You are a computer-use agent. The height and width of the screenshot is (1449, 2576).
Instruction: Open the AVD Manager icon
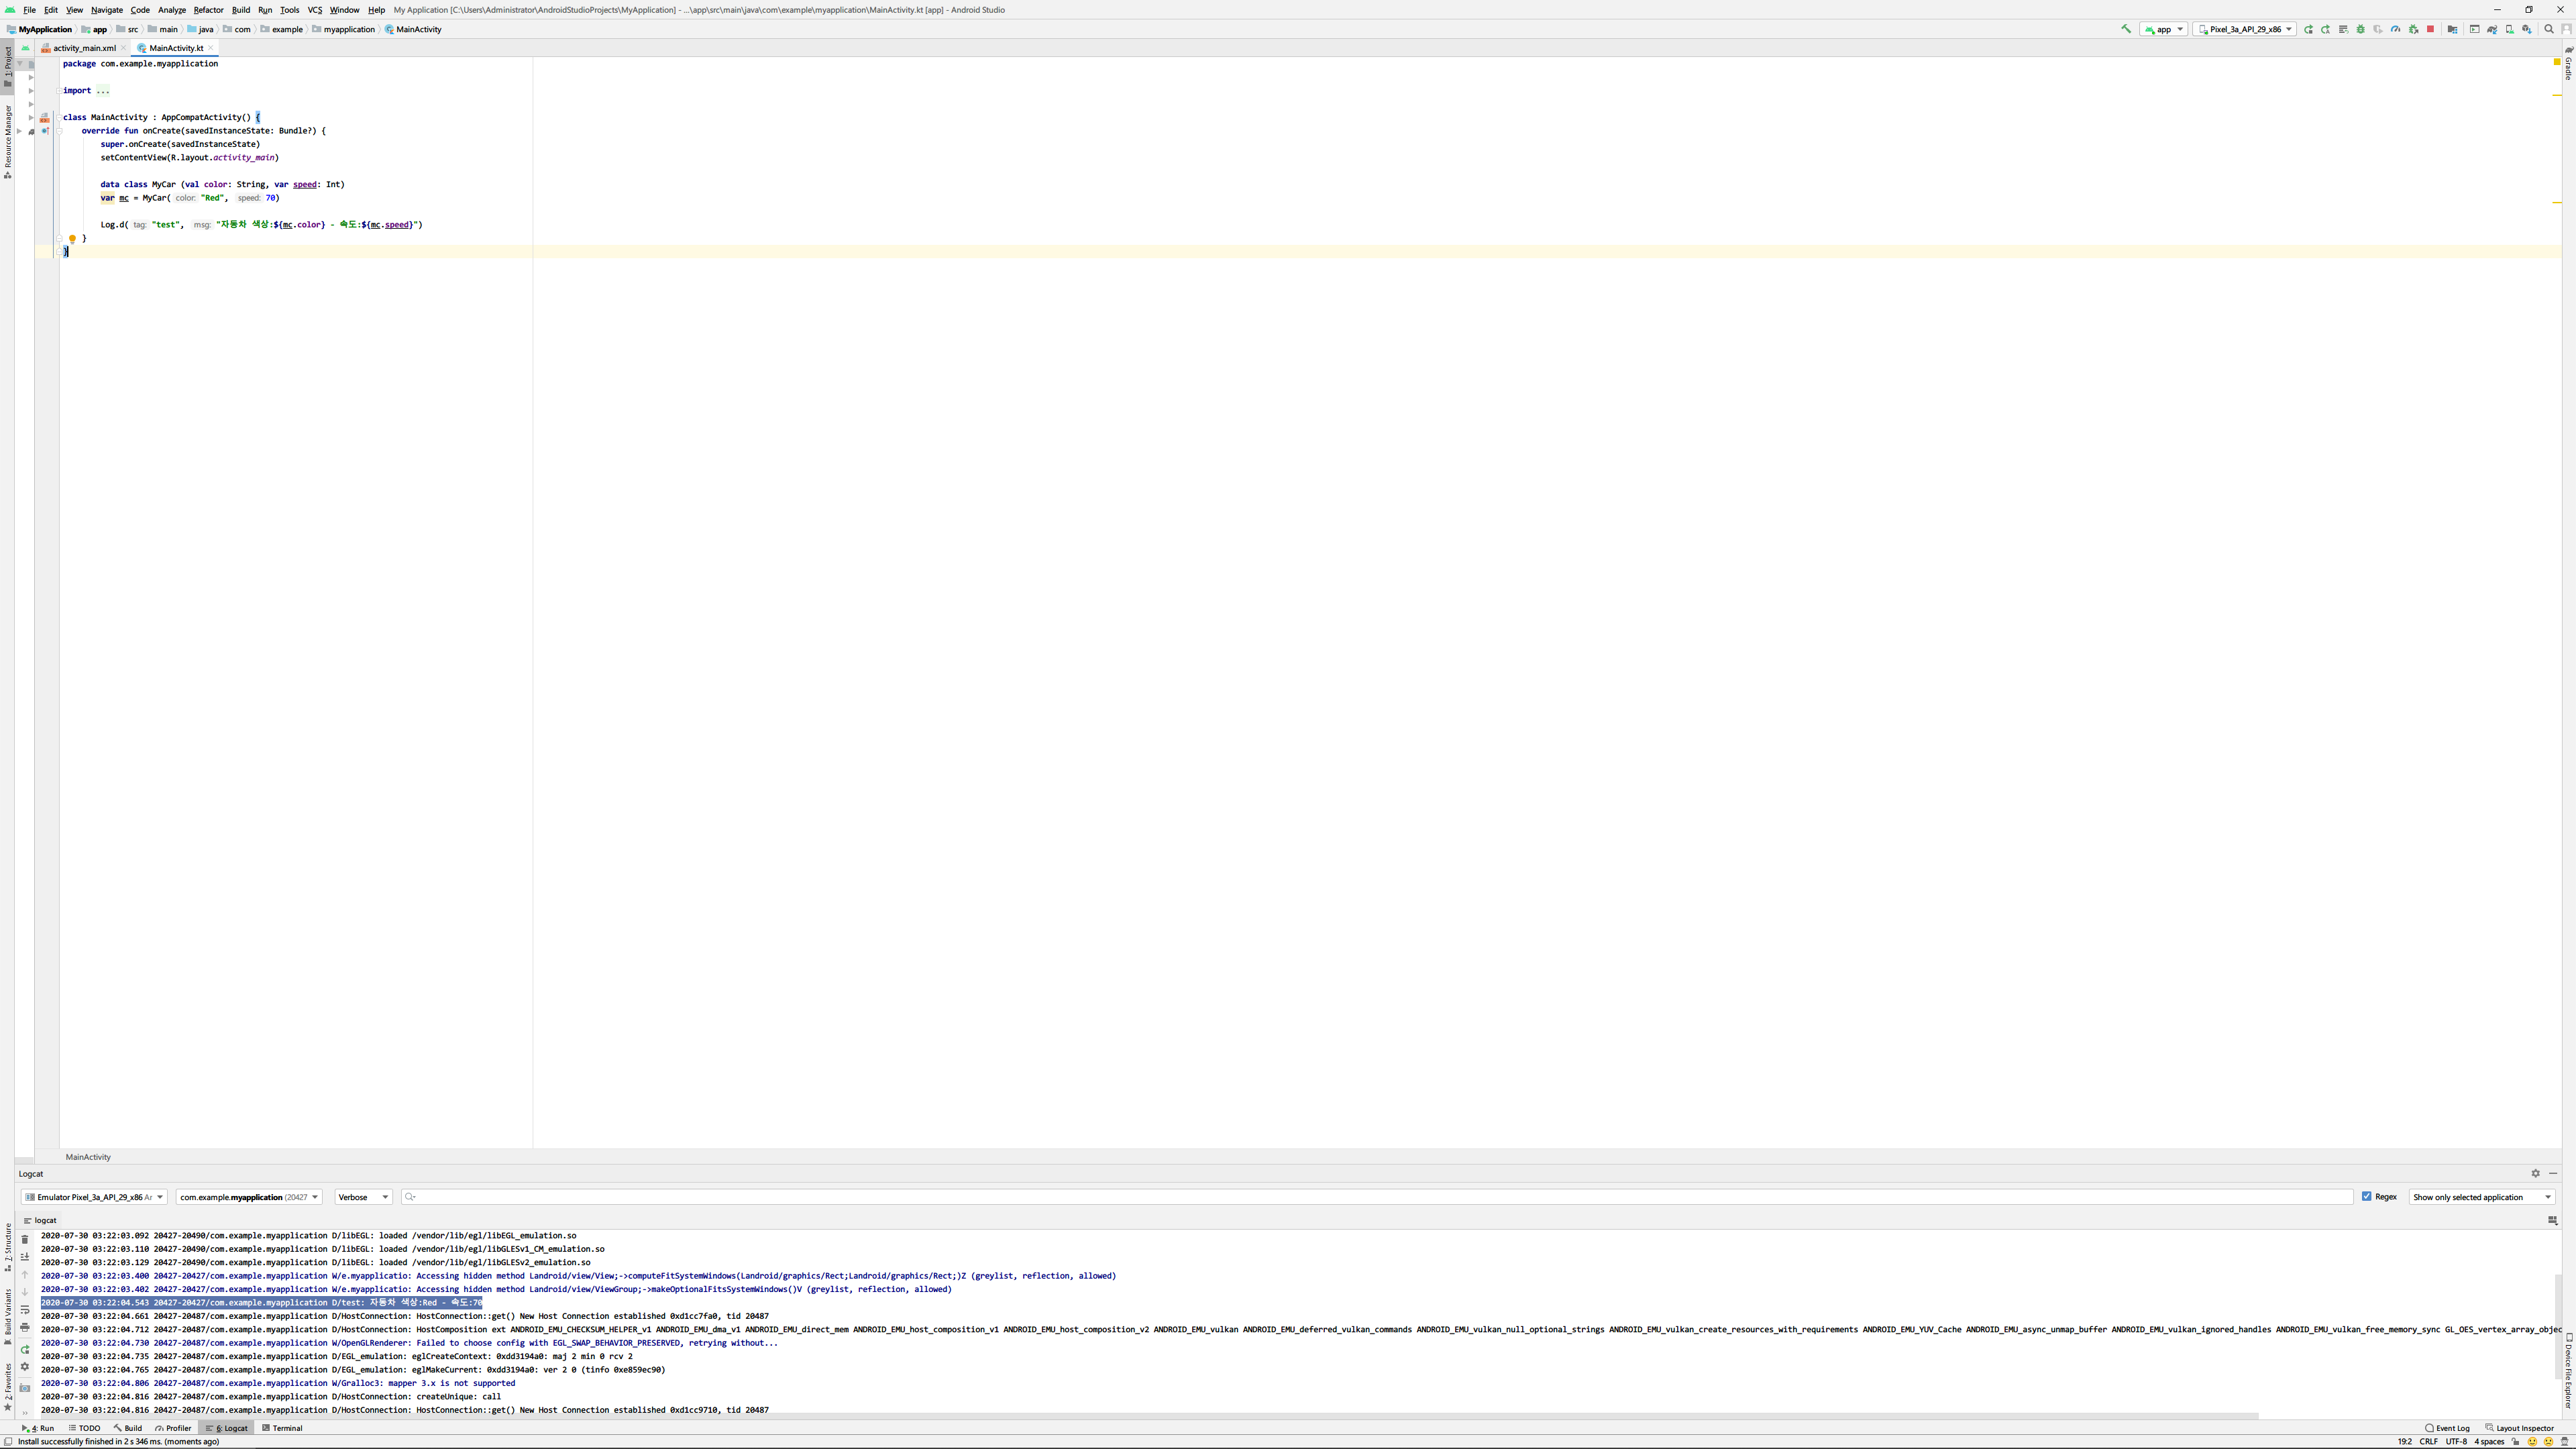coord(2509,30)
